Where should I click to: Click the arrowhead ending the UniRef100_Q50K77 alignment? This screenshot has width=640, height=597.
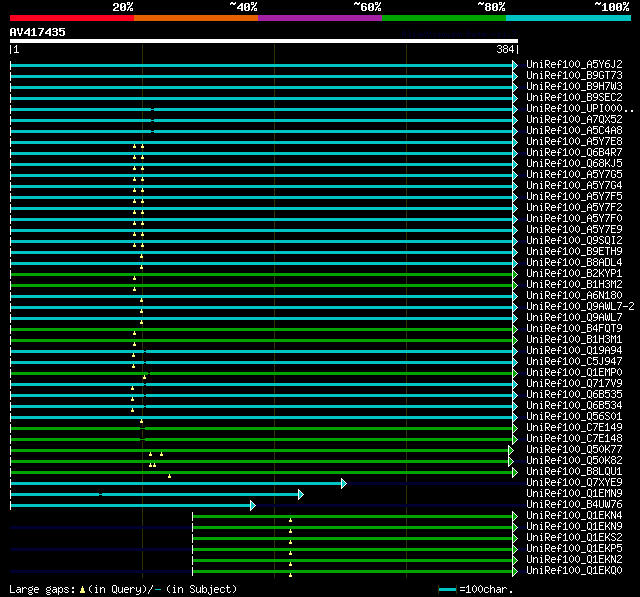tap(511, 450)
